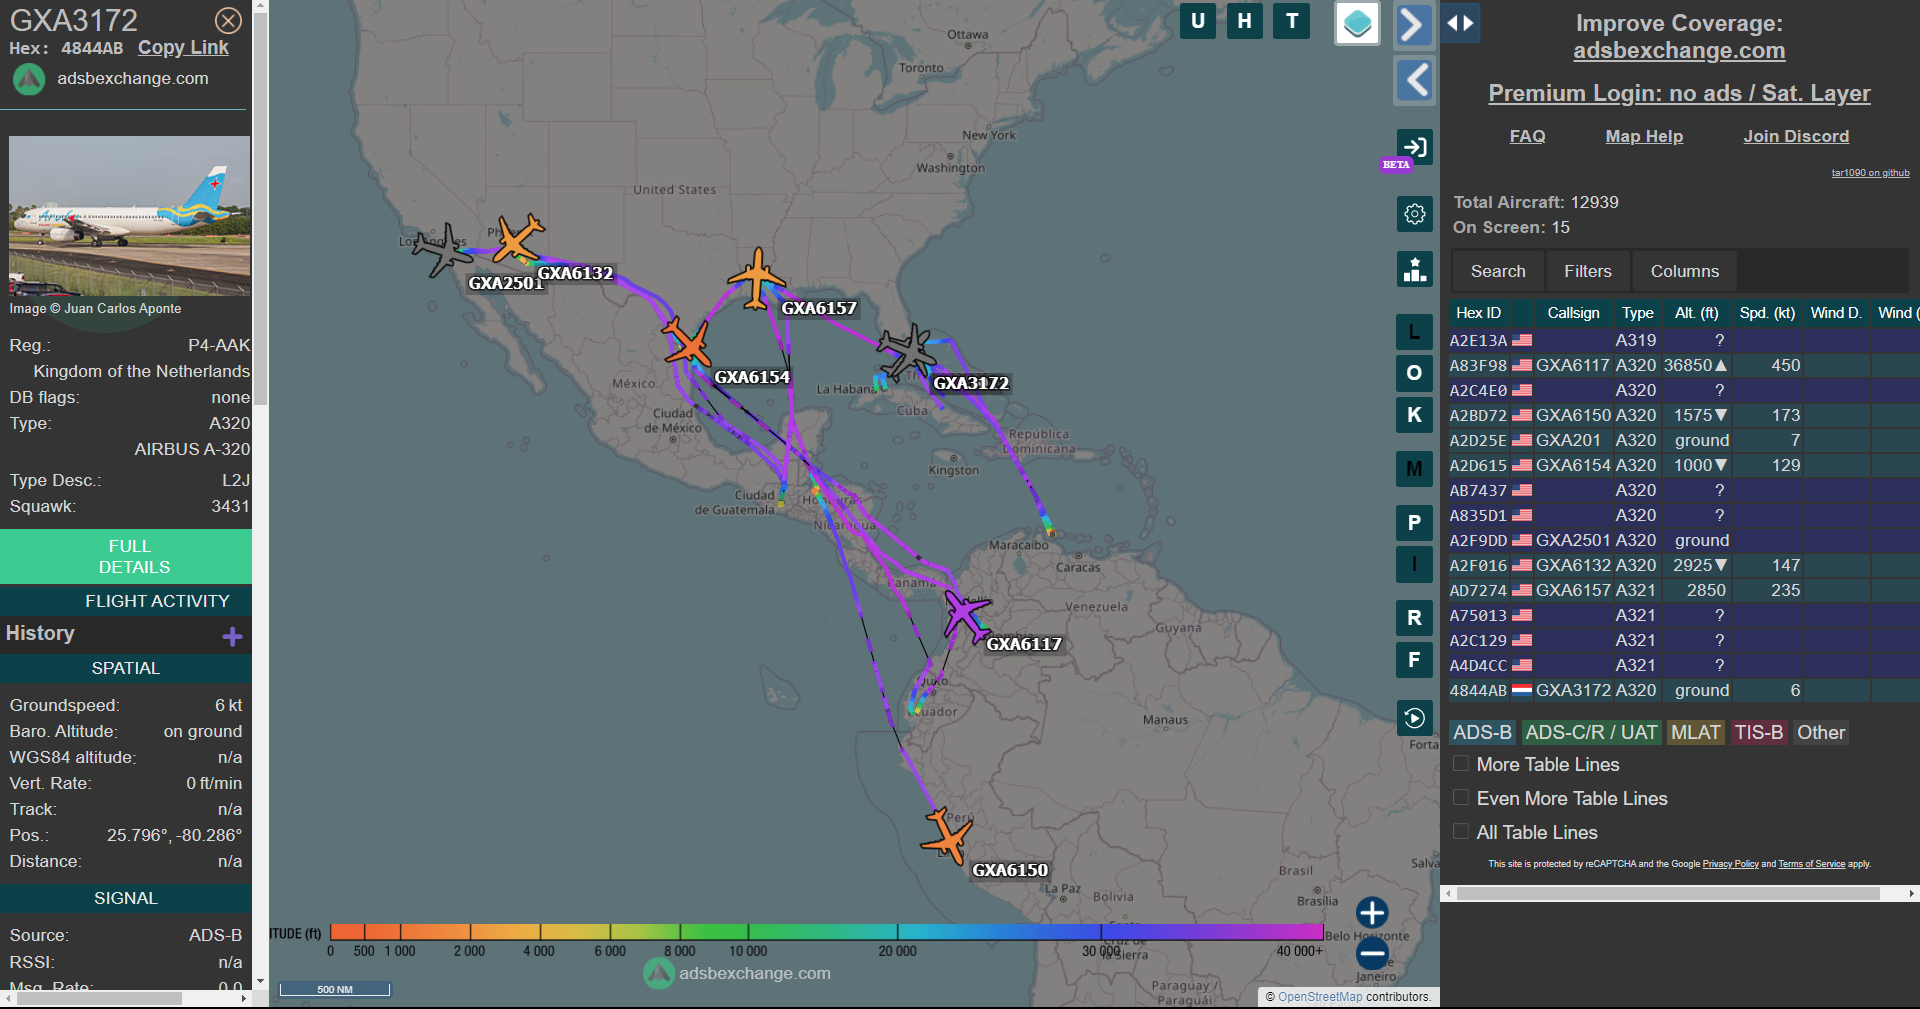Screen dimensions: 1920x1009
Task: Click the right arrow sidebar expand icon
Action: (x=1414, y=25)
